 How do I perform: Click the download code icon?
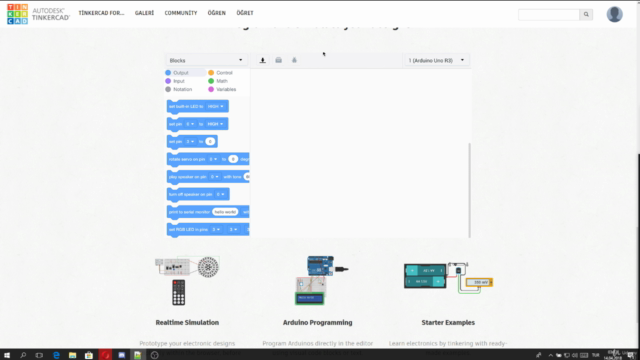tap(262, 60)
